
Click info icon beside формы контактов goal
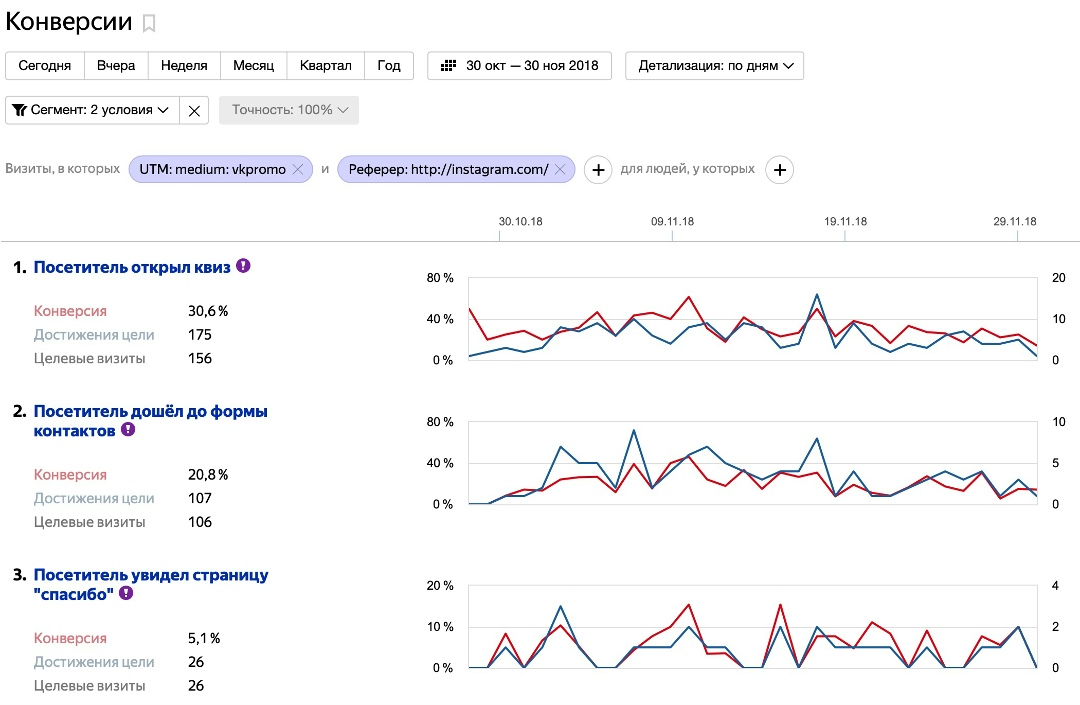(x=127, y=430)
